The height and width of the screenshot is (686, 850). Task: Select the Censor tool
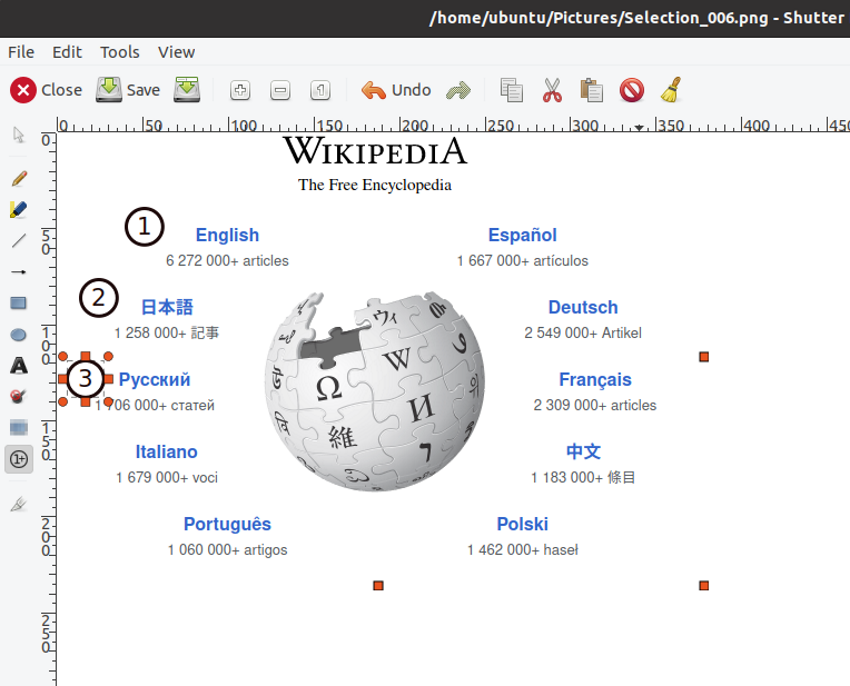pos(18,396)
